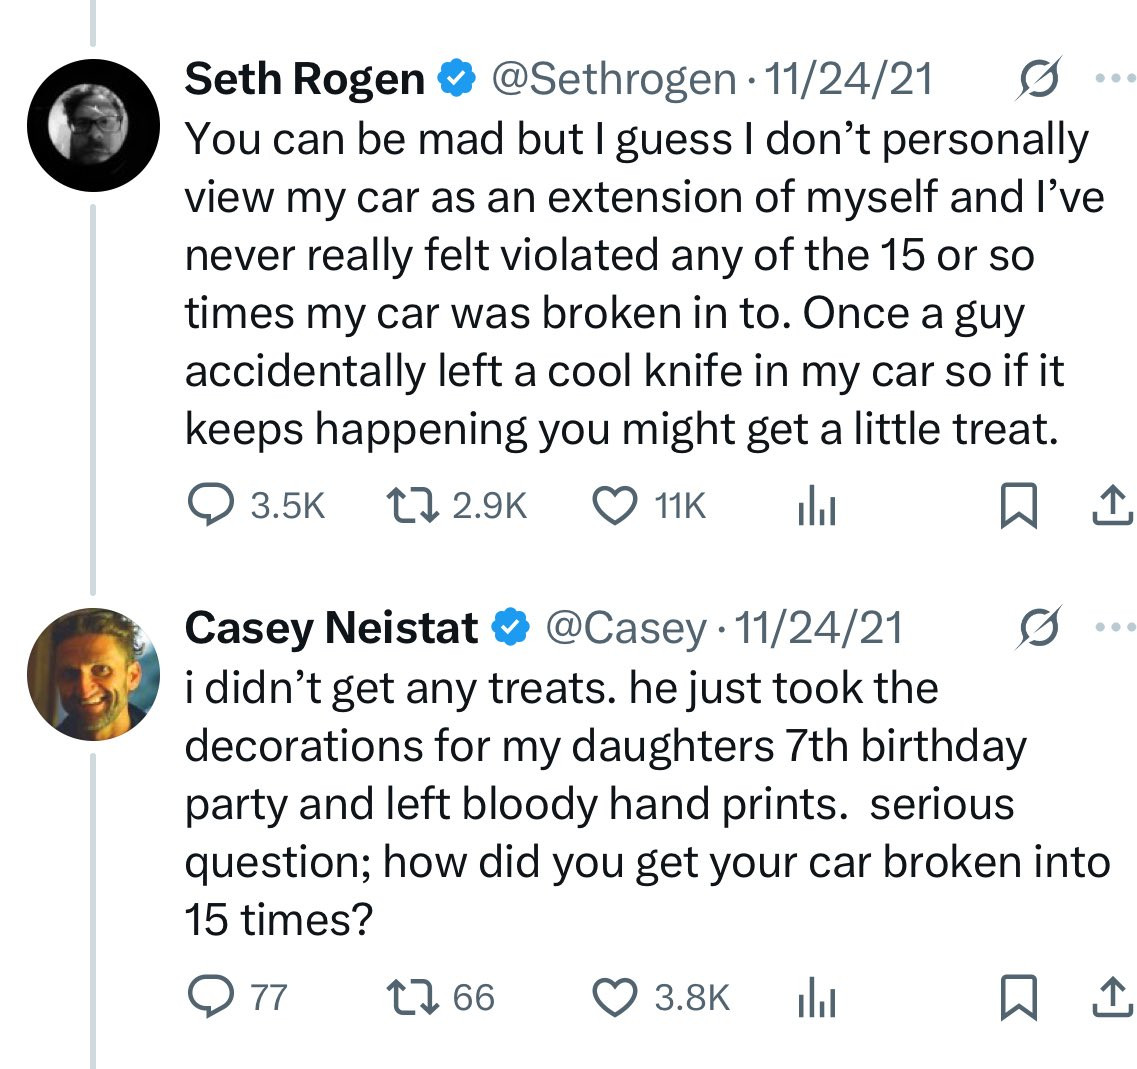View analytics for Casey Neistat's tweet
The height and width of the screenshot is (1069, 1137).
click(x=816, y=1000)
